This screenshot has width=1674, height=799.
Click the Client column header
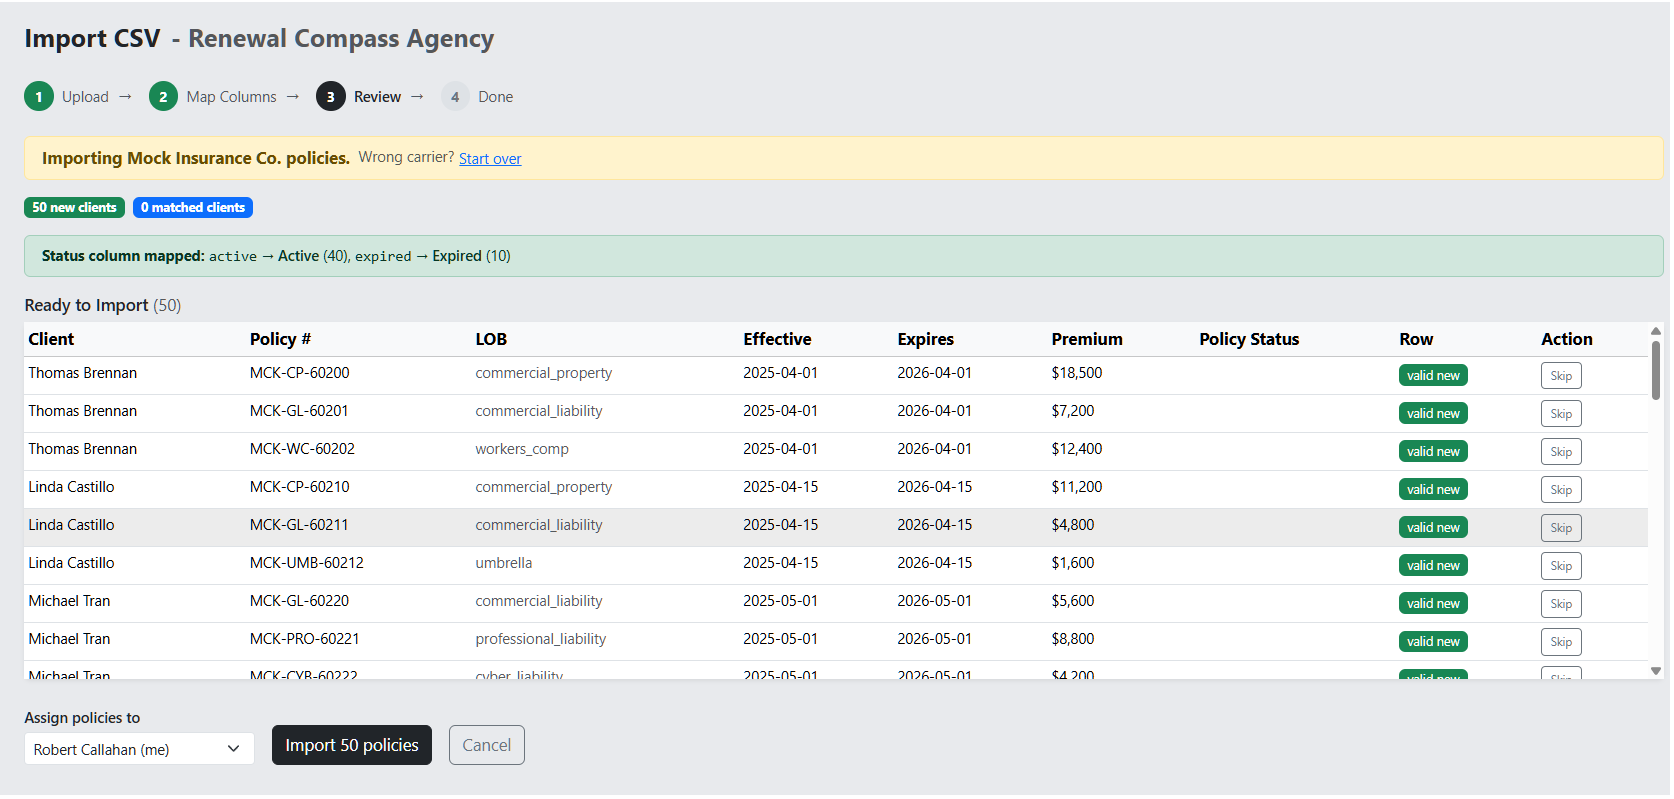pos(51,339)
